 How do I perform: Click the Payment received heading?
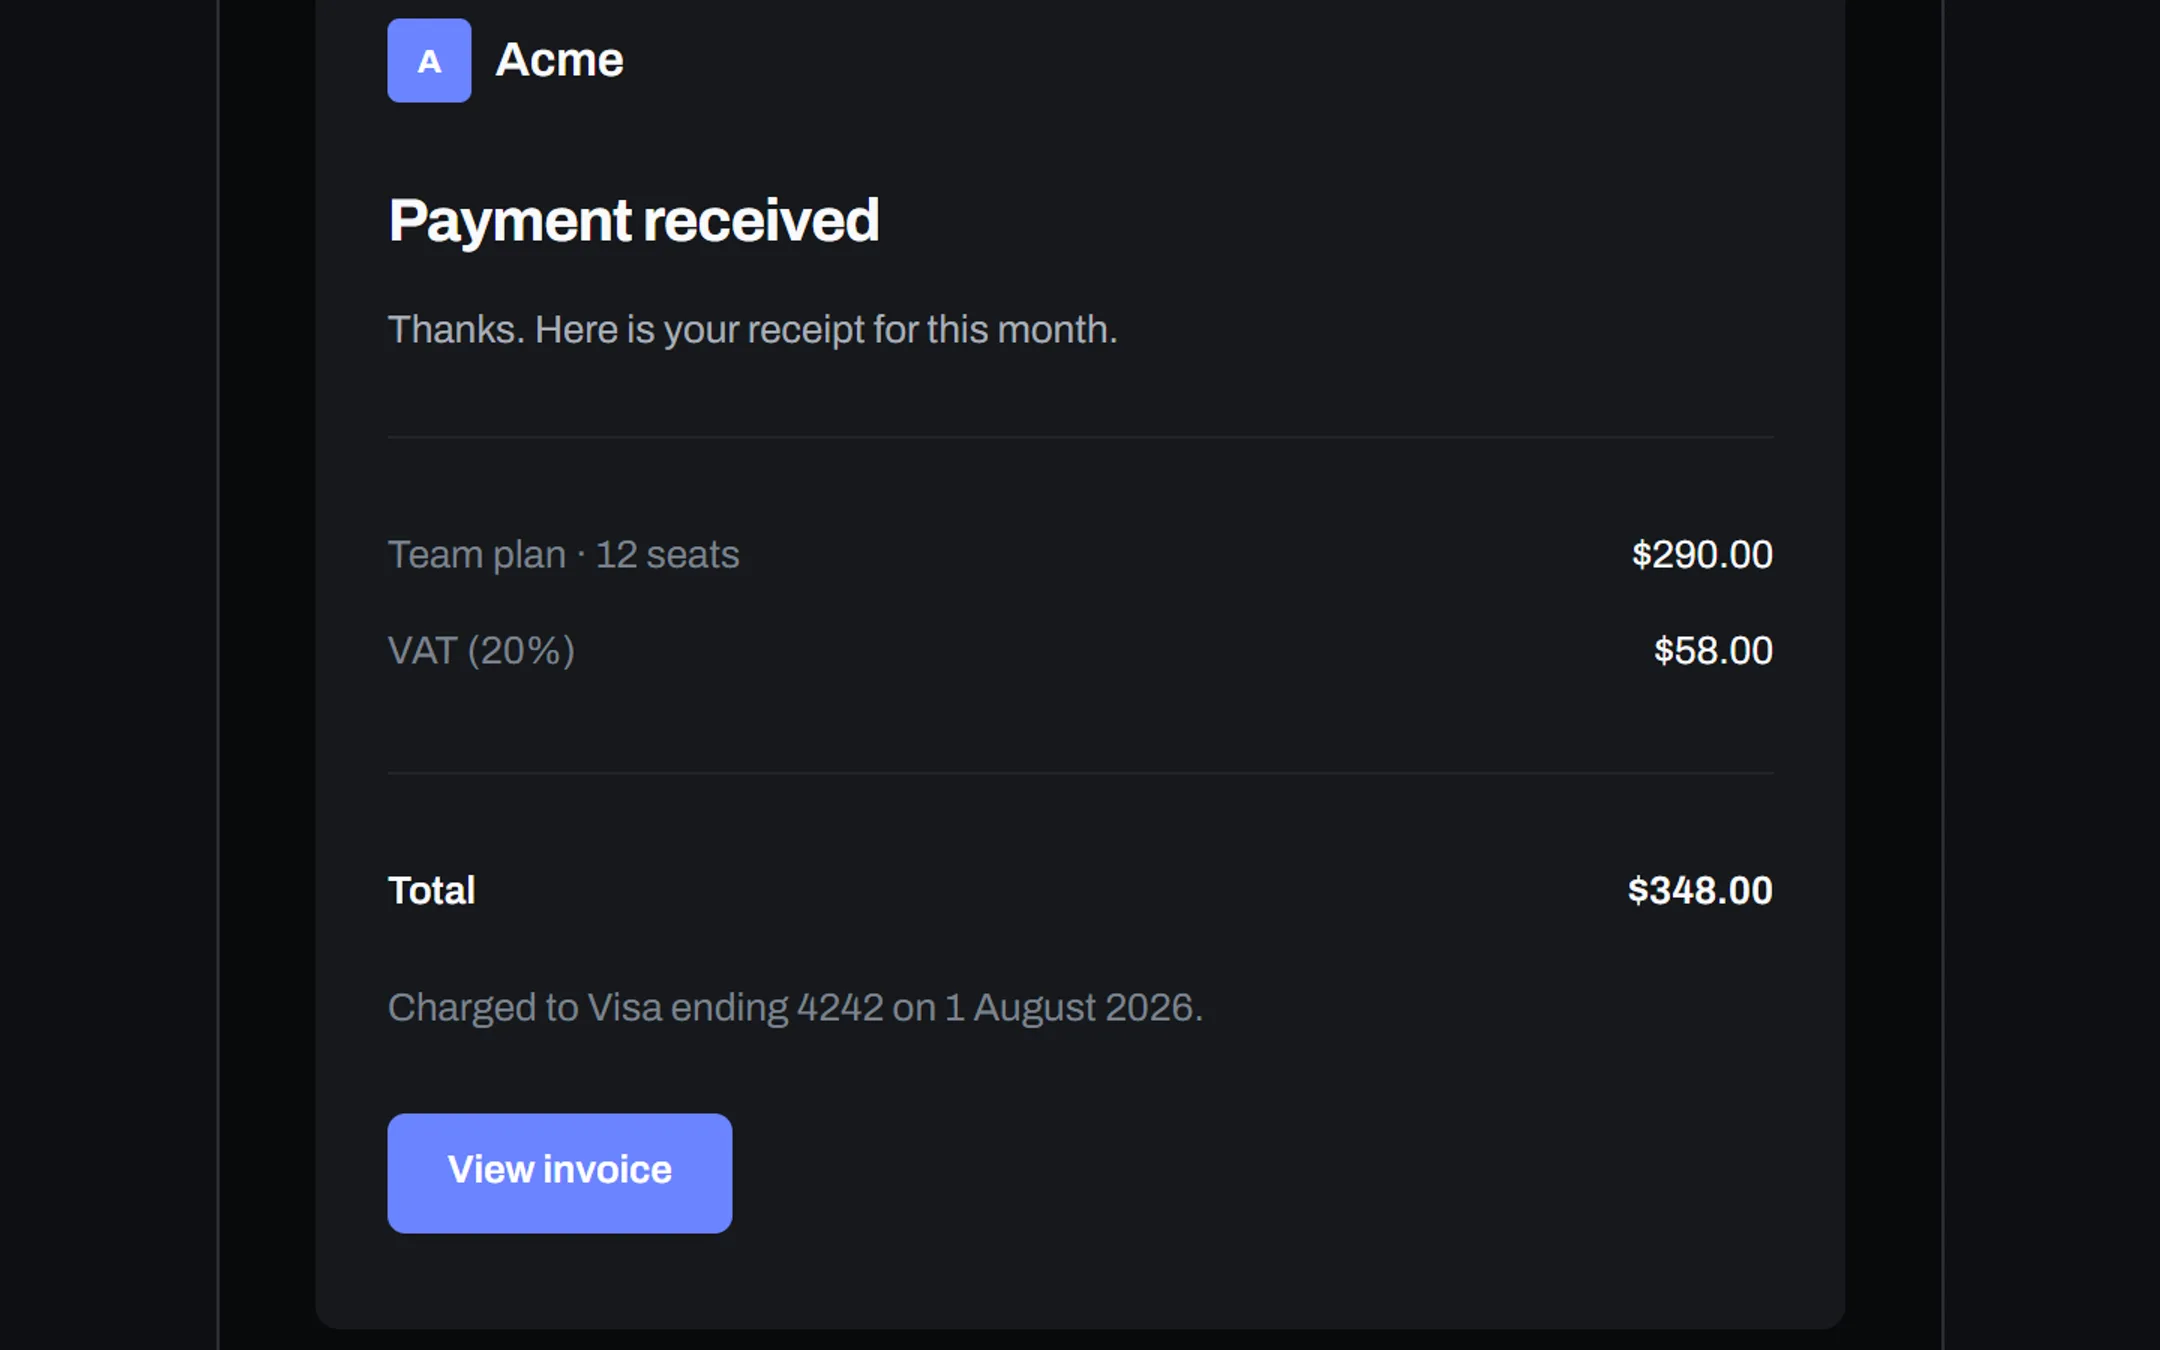click(x=633, y=221)
